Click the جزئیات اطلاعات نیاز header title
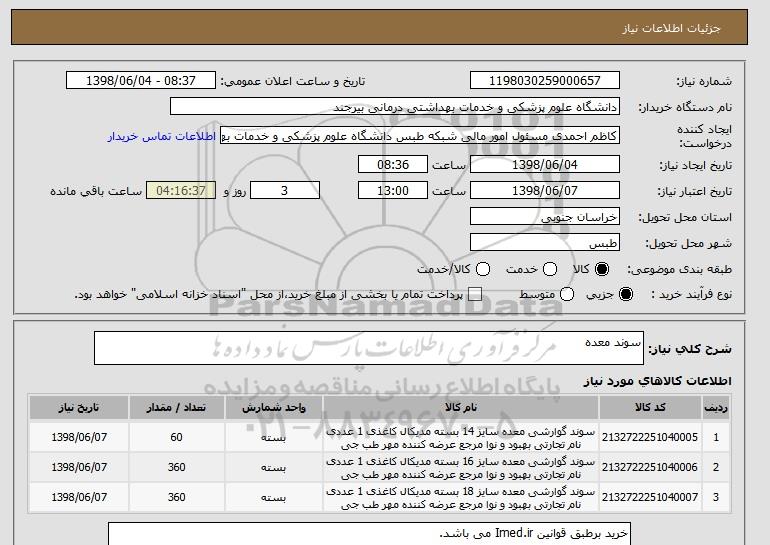 pyautogui.click(x=671, y=28)
